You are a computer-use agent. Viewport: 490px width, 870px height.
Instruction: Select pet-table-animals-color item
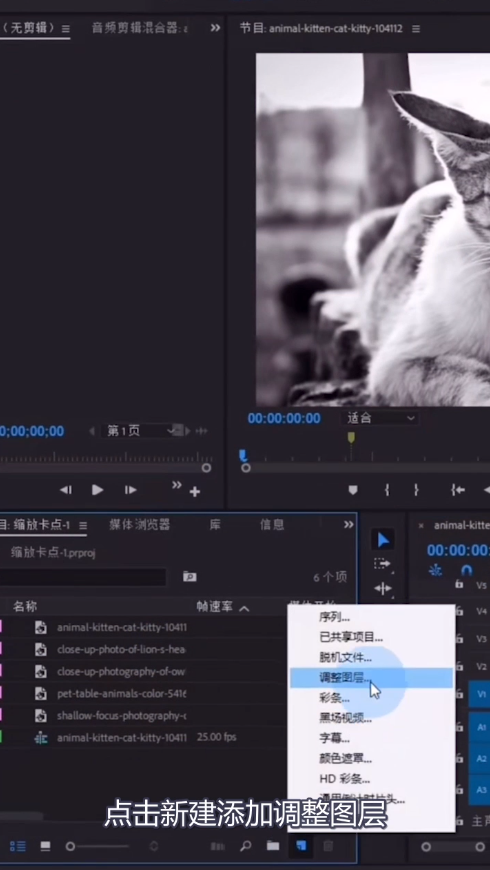click(122, 694)
